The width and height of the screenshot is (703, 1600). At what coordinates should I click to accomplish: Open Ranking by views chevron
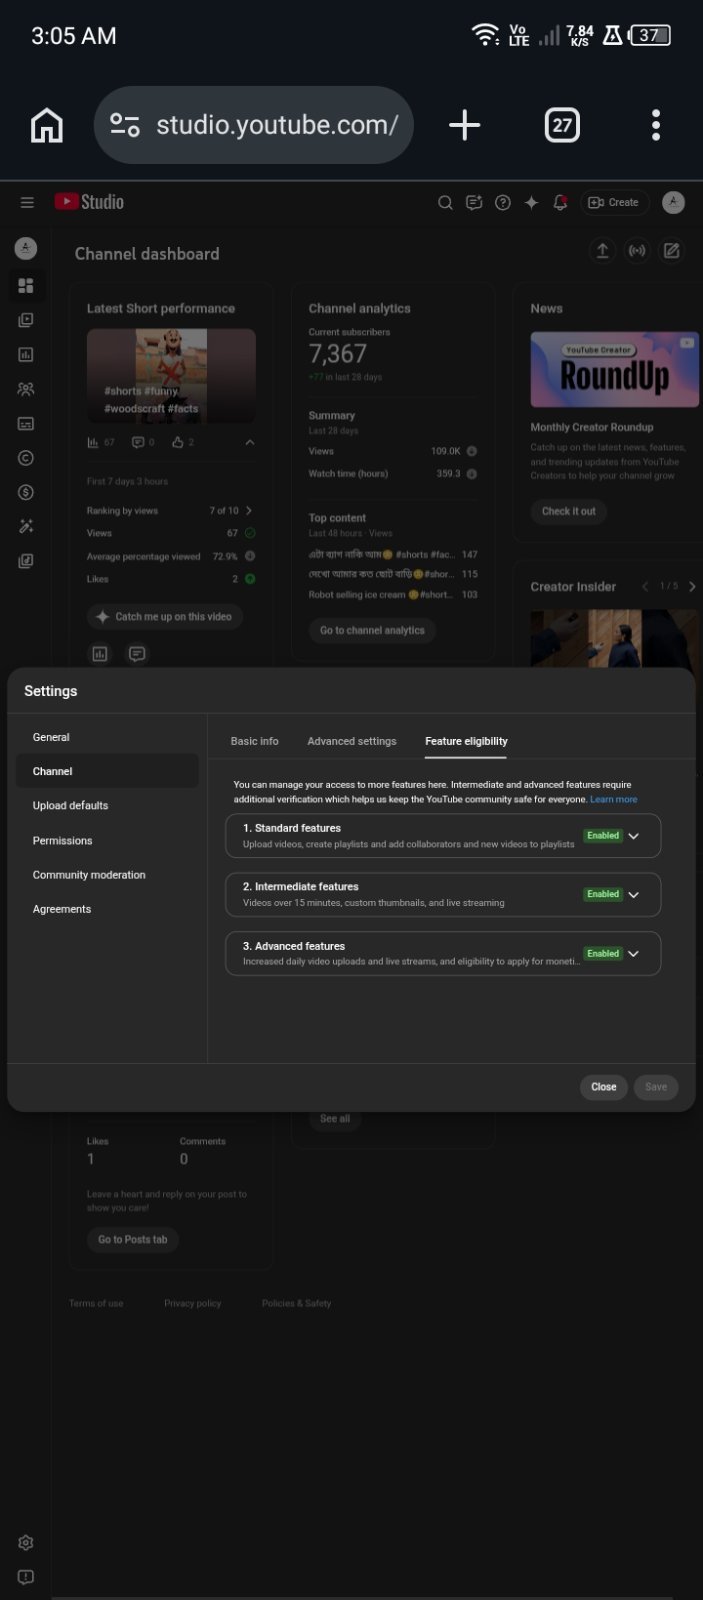[x=249, y=510]
